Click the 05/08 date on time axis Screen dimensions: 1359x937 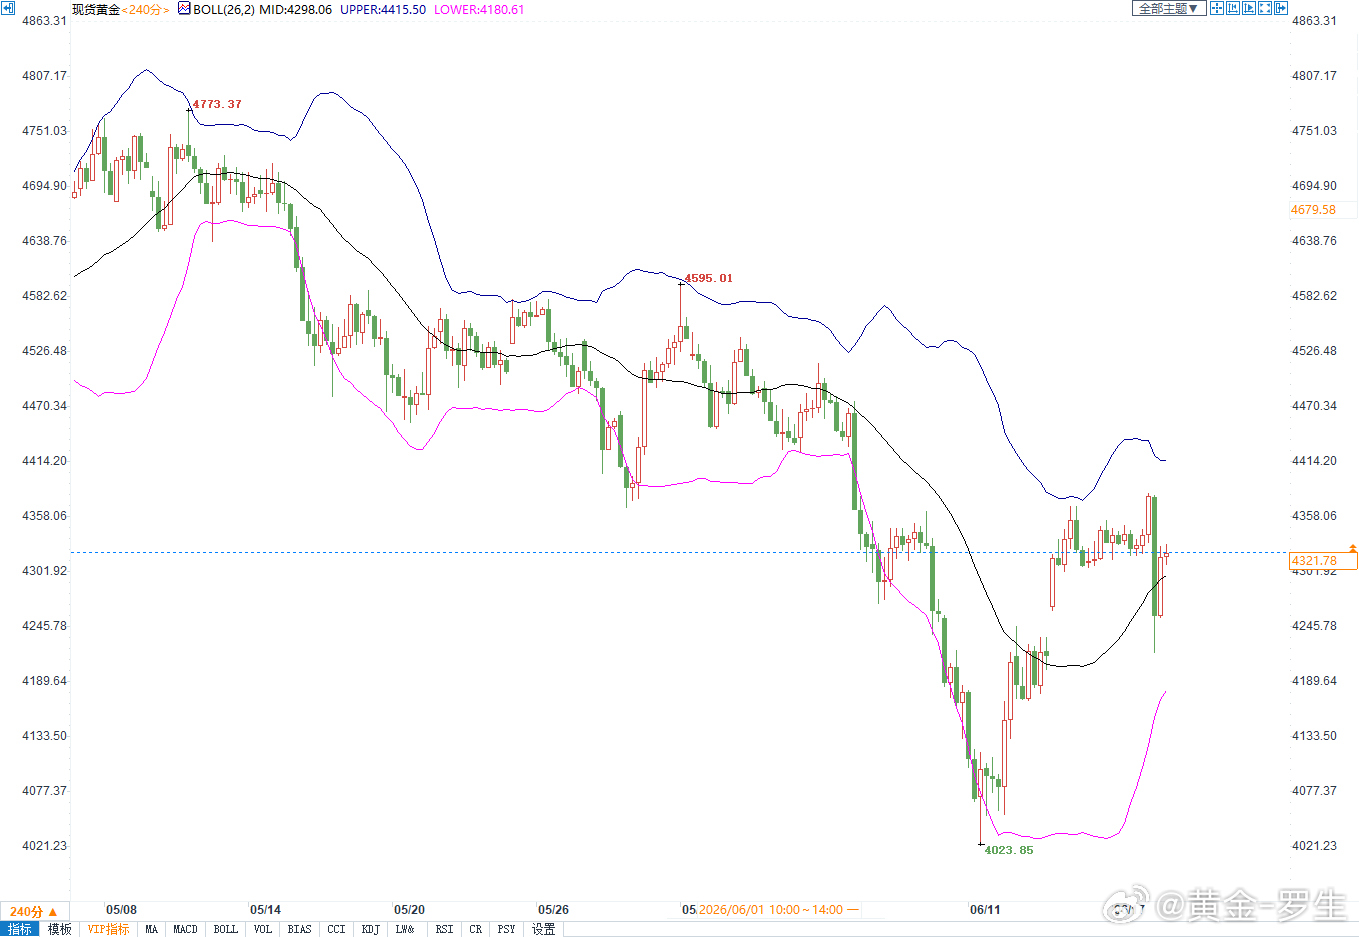tap(121, 910)
